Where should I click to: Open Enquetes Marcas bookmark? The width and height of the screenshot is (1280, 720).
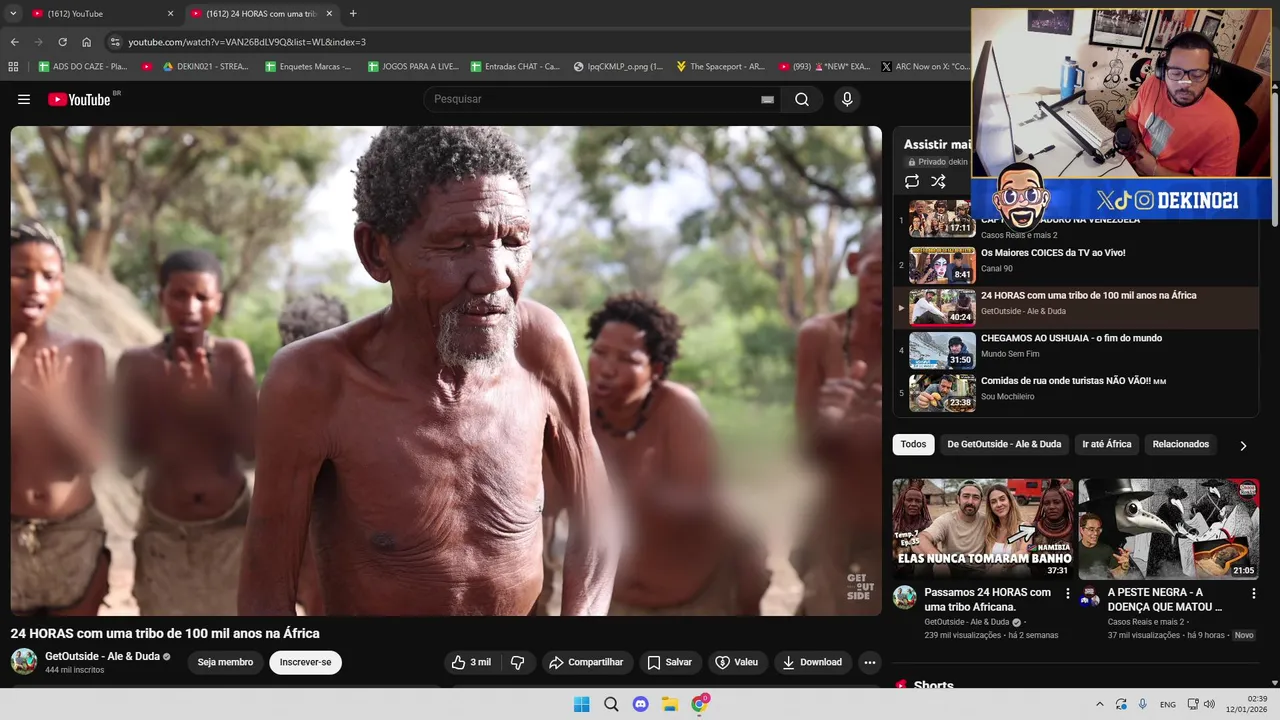click(x=308, y=66)
